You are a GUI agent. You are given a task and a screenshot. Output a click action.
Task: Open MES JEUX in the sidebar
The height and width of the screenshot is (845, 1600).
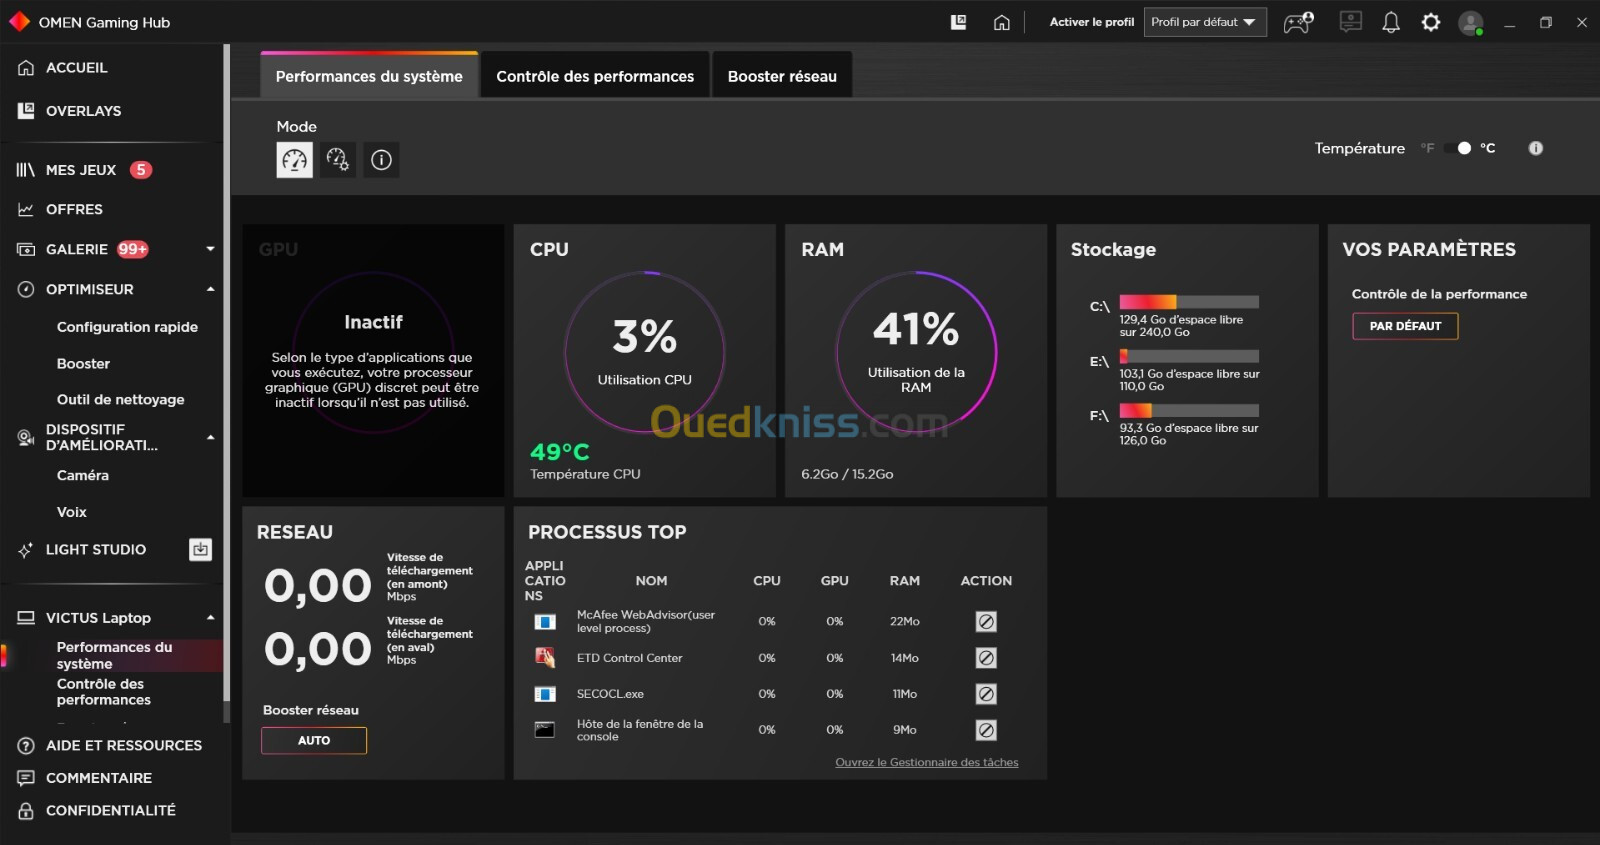(81, 170)
